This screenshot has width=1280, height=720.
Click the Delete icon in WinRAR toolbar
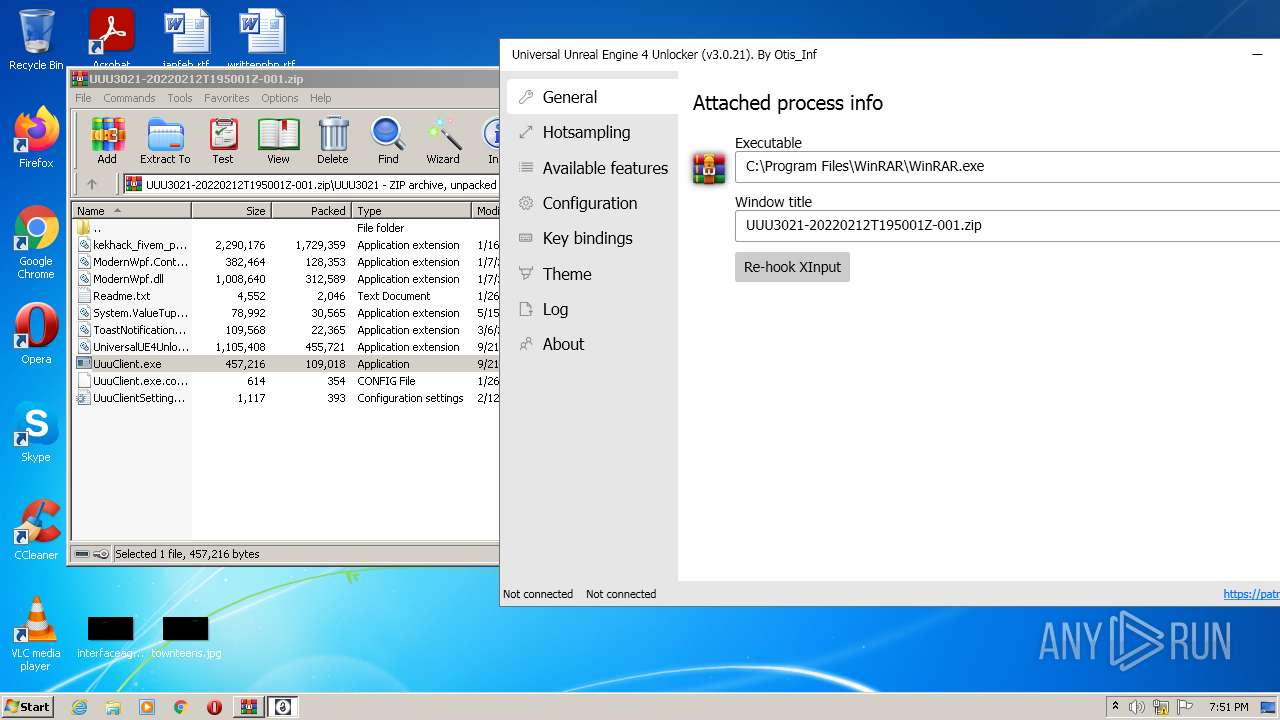pyautogui.click(x=333, y=140)
